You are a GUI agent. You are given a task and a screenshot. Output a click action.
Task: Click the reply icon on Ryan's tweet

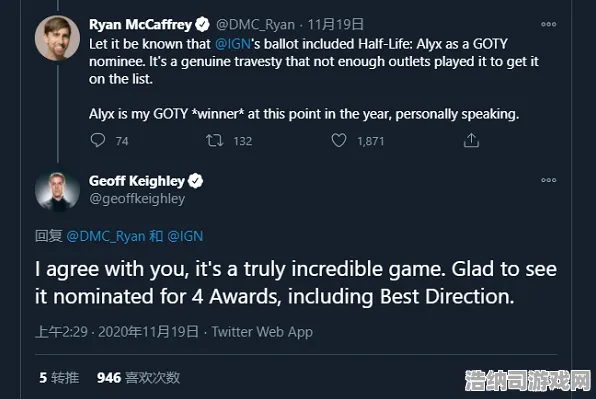98,140
